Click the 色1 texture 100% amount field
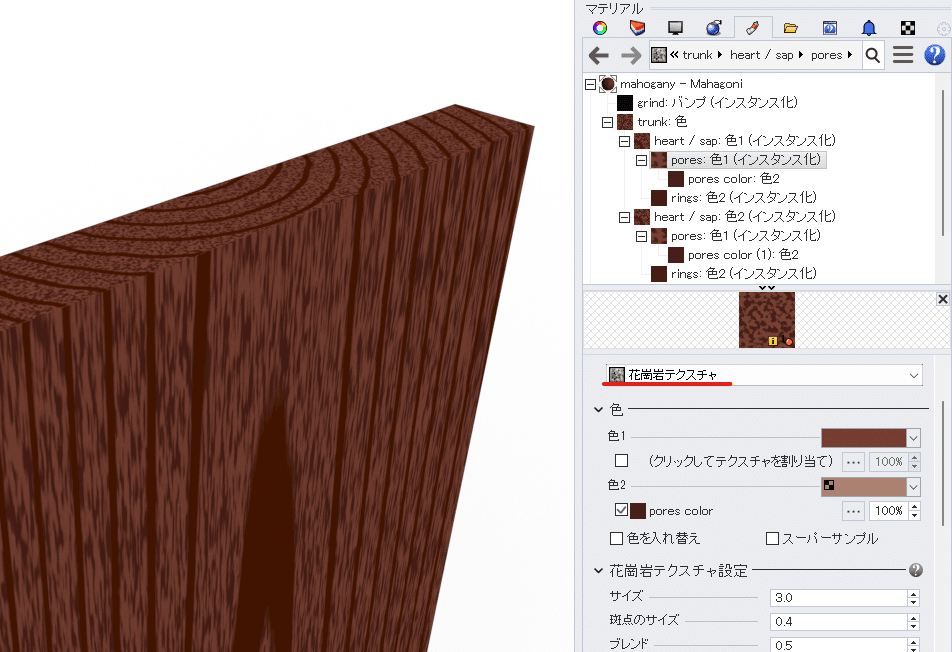 click(x=889, y=462)
